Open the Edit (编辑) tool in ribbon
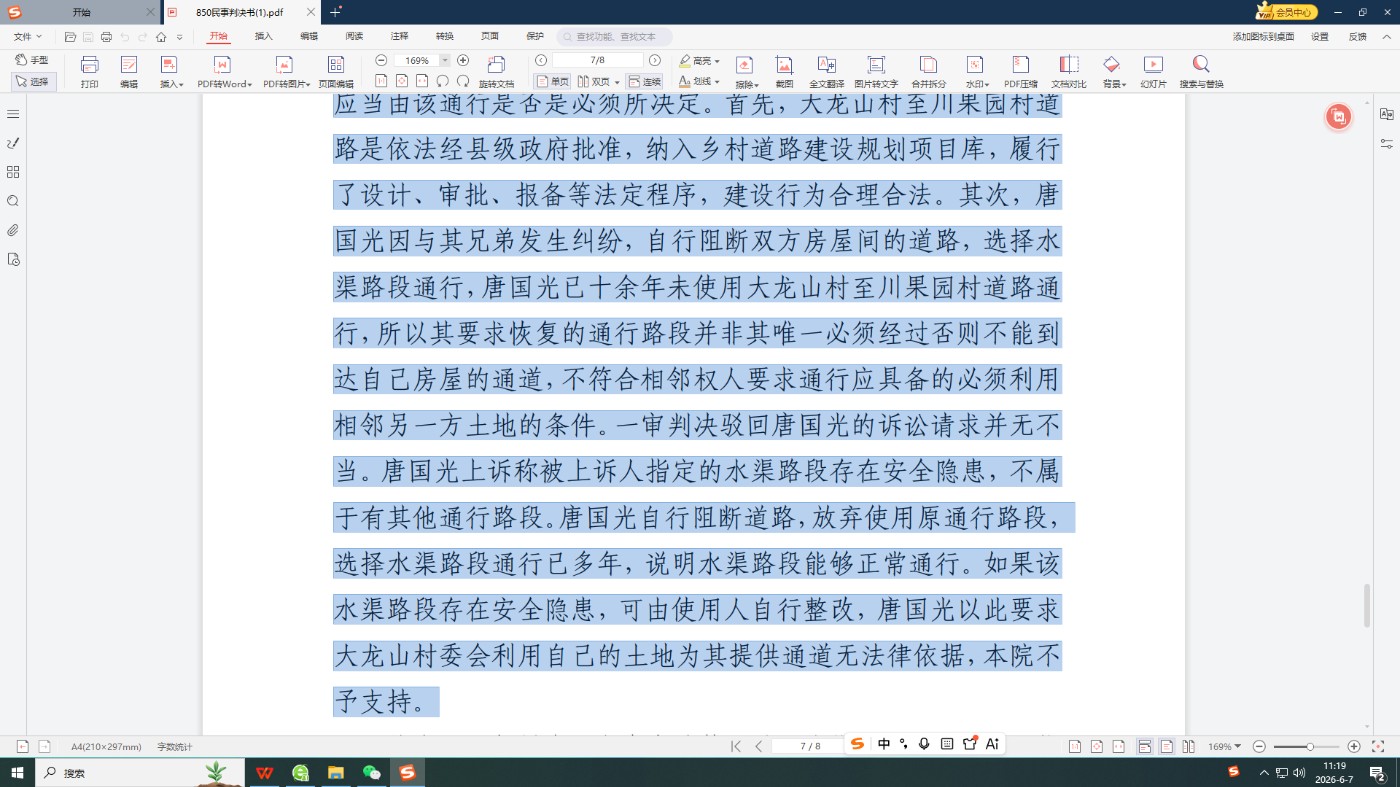Viewport: 1400px width, 787px height. pyautogui.click(x=129, y=72)
